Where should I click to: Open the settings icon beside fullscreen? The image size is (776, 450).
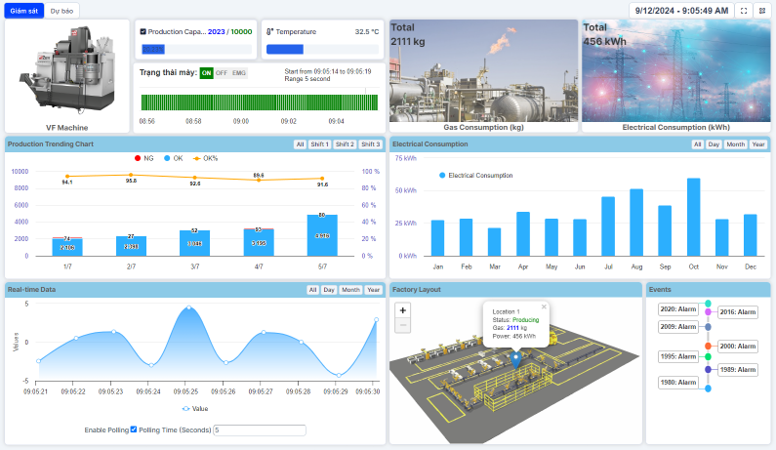[763, 10]
